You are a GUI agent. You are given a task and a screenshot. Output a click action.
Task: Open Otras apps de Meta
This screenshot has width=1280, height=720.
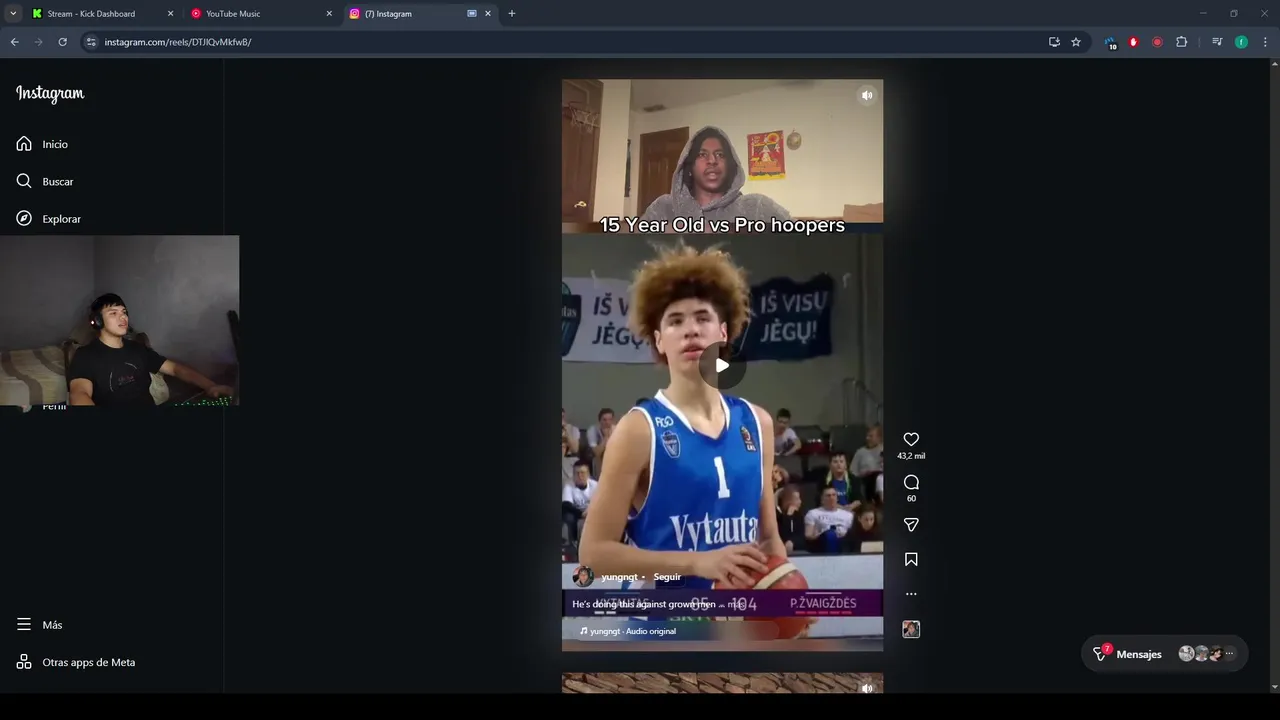click(x=76, y=662)
